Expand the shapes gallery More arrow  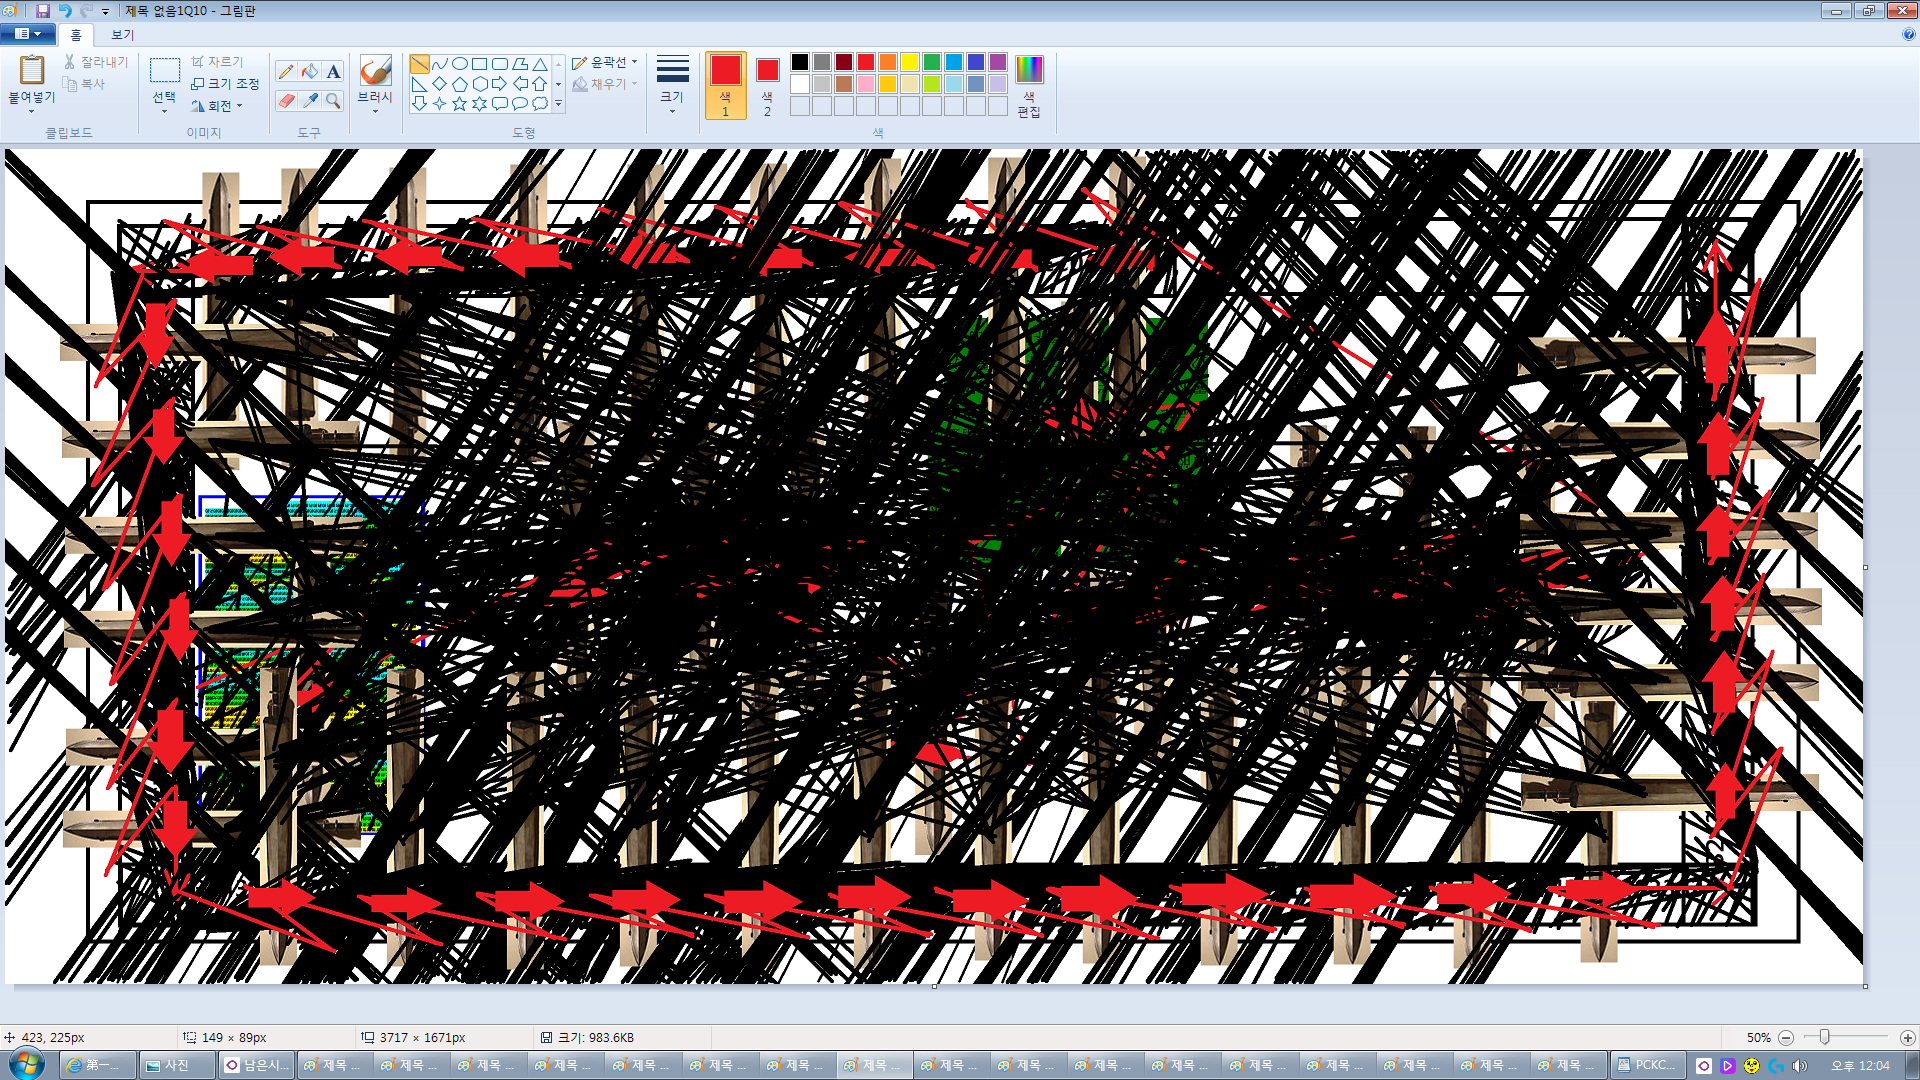(558, 103)
